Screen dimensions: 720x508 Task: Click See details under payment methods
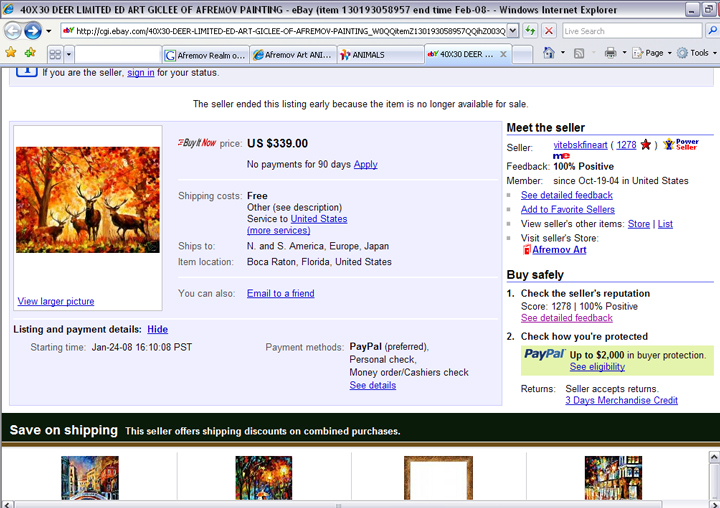pos(372,385)
